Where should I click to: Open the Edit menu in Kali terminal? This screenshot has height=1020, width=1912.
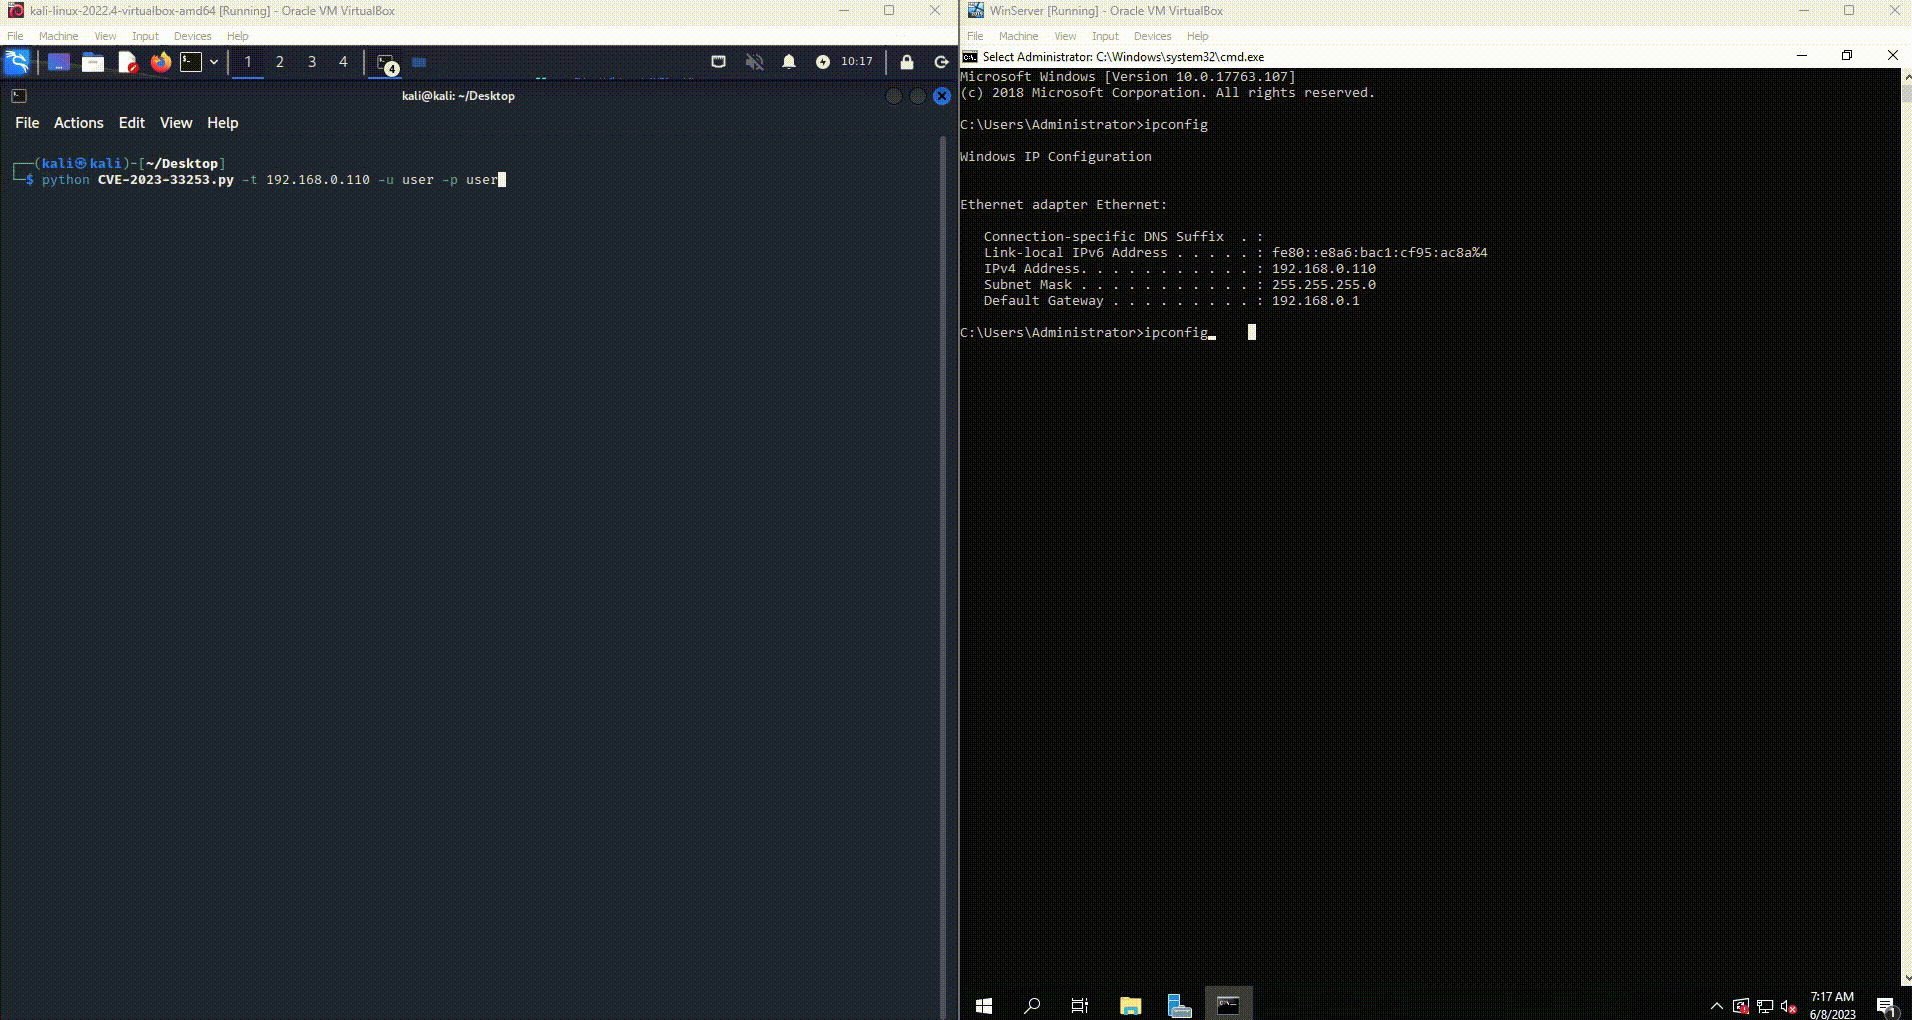click(132, 123)
